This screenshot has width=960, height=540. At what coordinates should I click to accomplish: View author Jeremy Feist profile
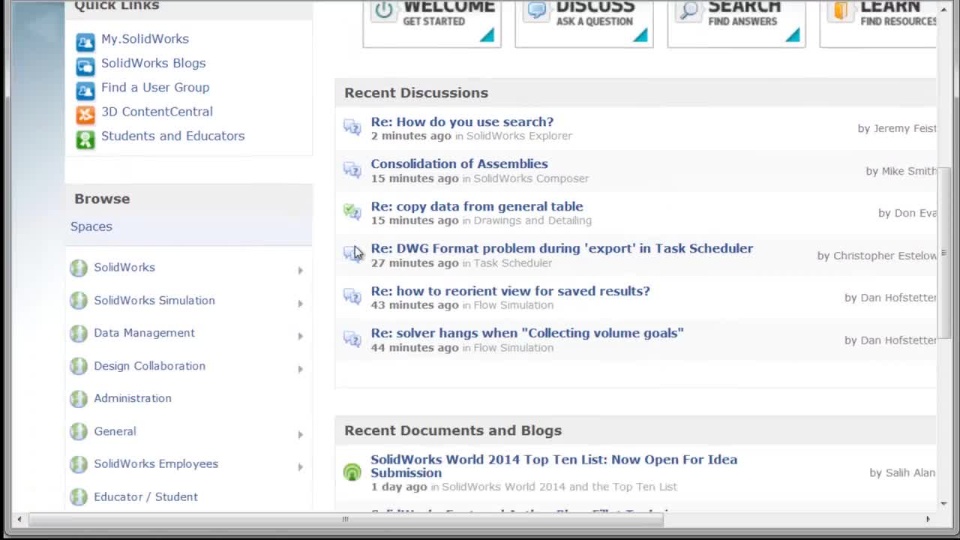[905, 129]
